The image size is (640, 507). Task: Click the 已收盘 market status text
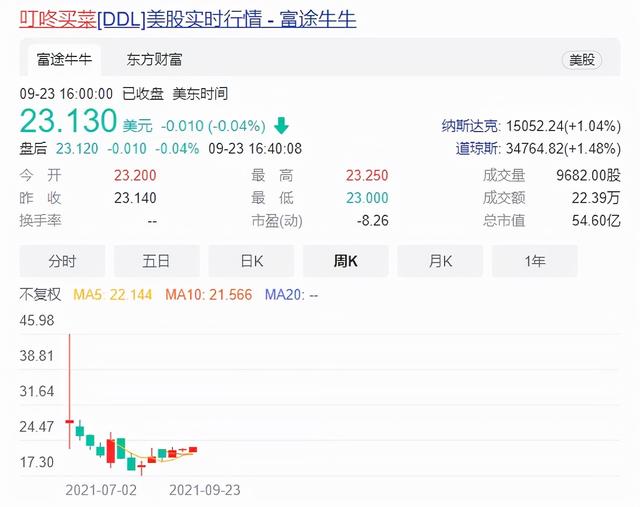pyautogui.click(x=143, y=94)
